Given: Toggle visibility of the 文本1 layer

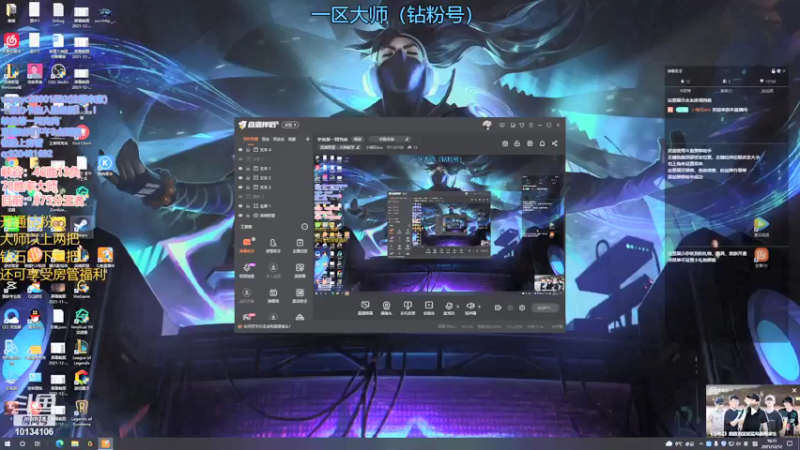Looking at the screenshot, I should 240,168.
